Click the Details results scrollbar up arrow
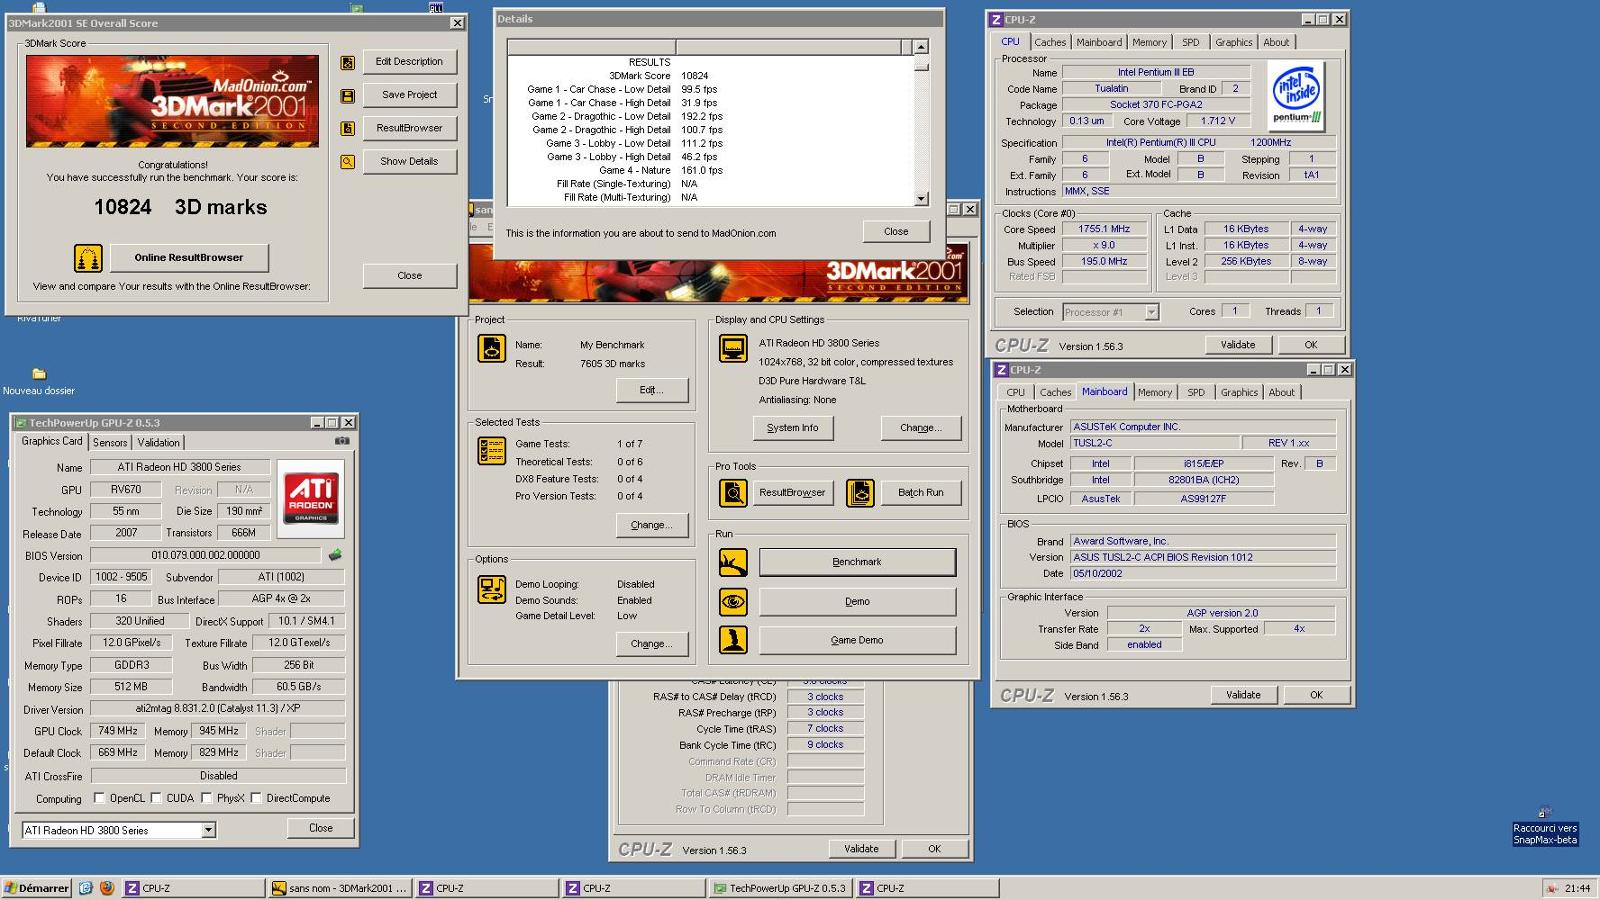1600x900 pixels. [921, 47]
